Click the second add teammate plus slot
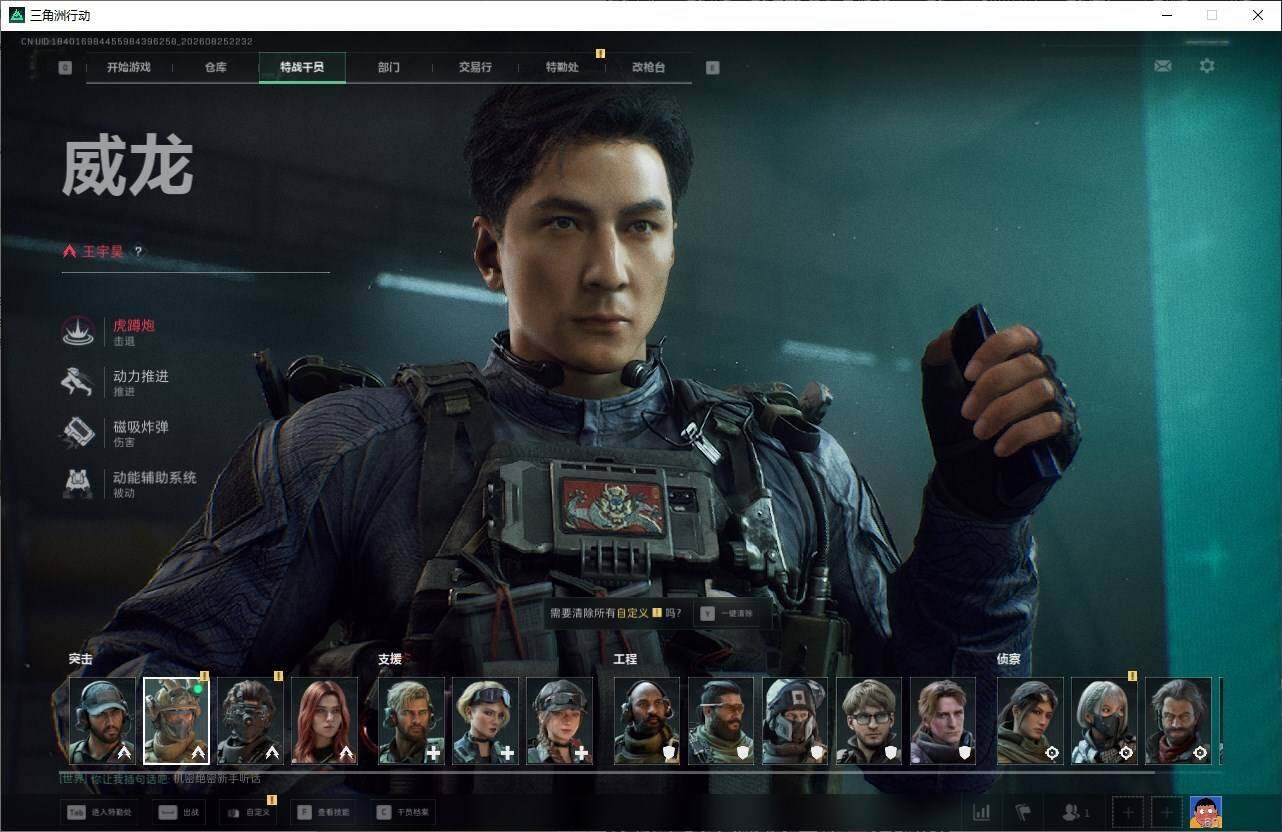This screenshot has height=832, width=1282. [1166, 812]
